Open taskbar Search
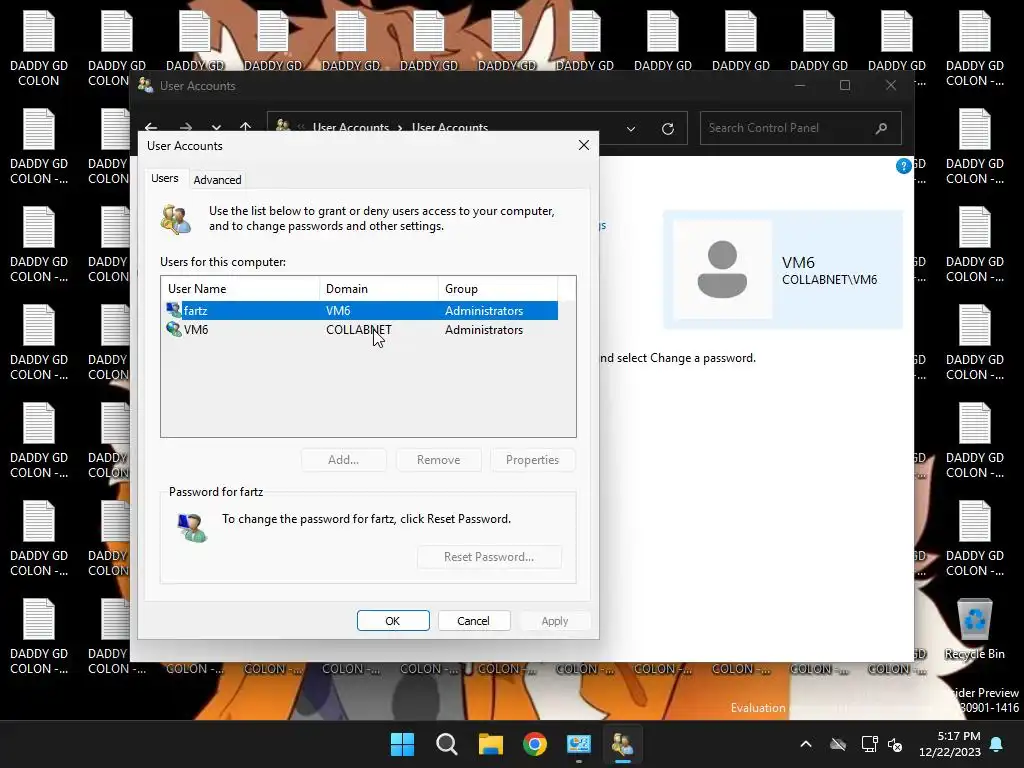Image resolution: width=1024 pixels, height=768 pixels. (447, 744)
